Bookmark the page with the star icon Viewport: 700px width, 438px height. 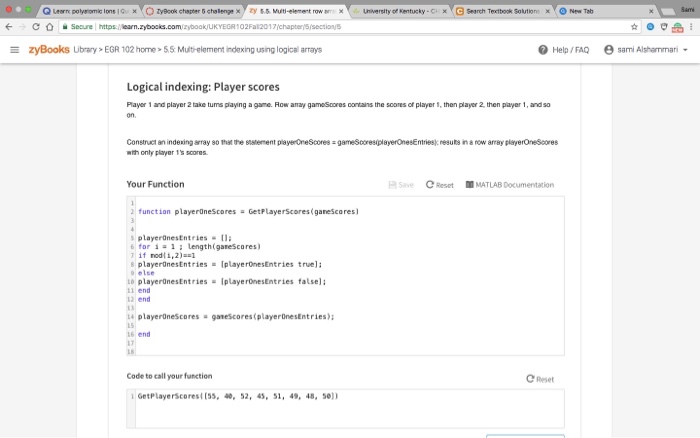point(634,27)
